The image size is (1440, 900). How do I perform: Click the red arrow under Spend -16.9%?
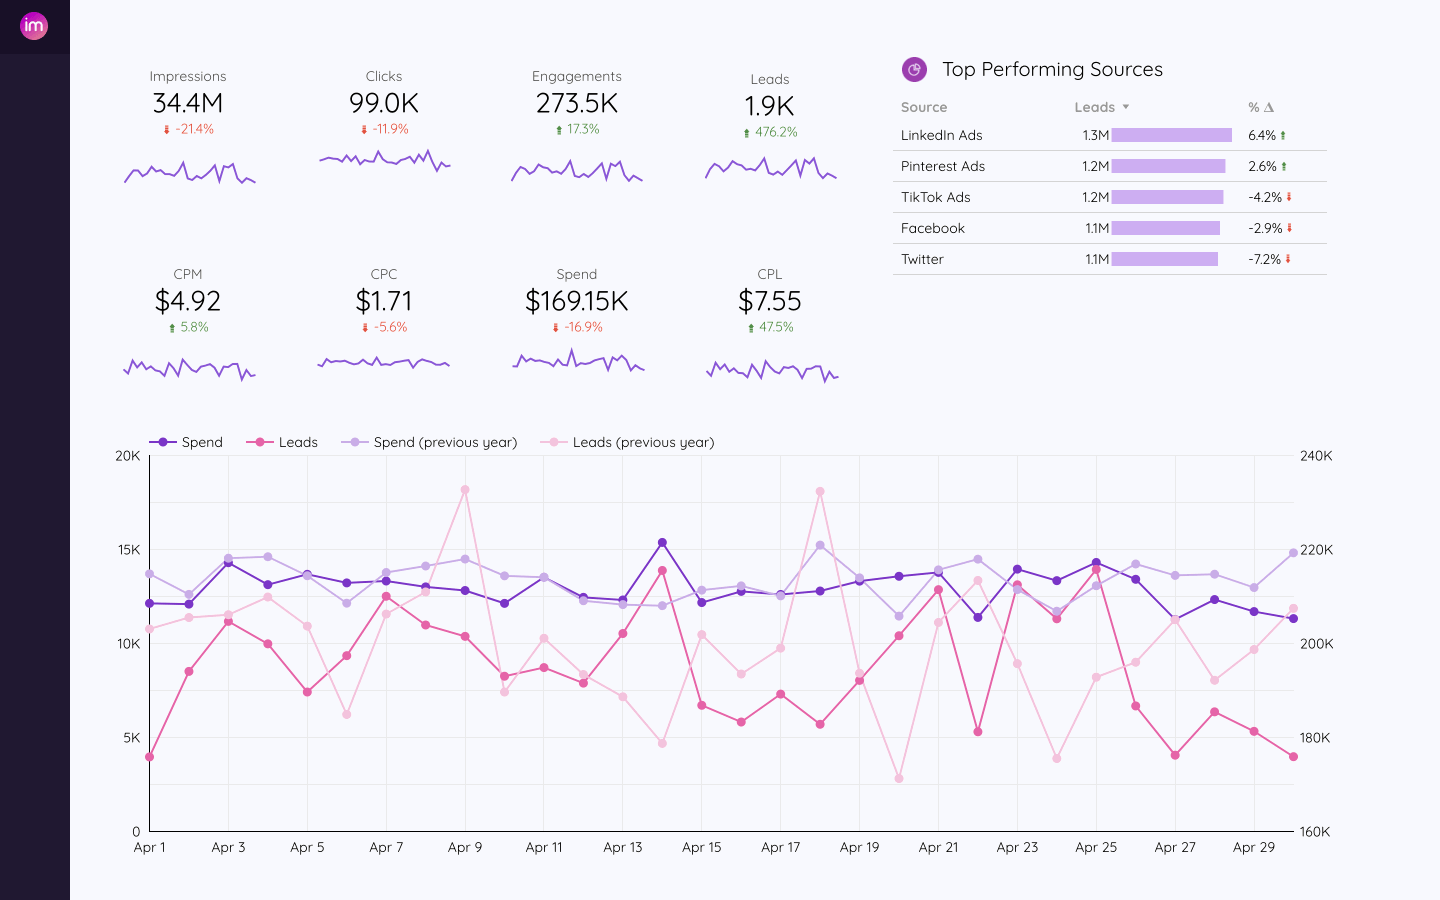point(554,326)
